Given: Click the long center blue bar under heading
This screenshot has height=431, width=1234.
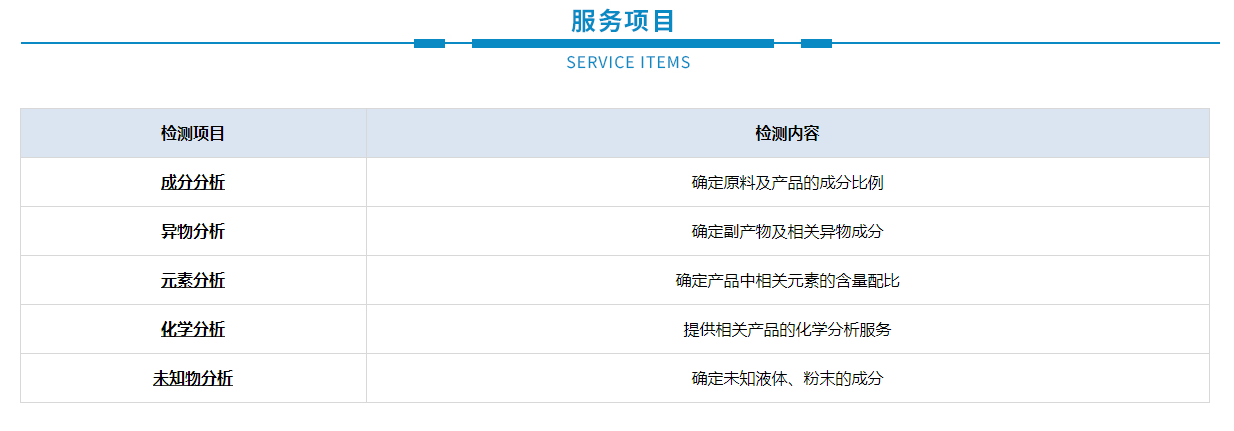Looking at the screenshot, I should coord(622,43).
